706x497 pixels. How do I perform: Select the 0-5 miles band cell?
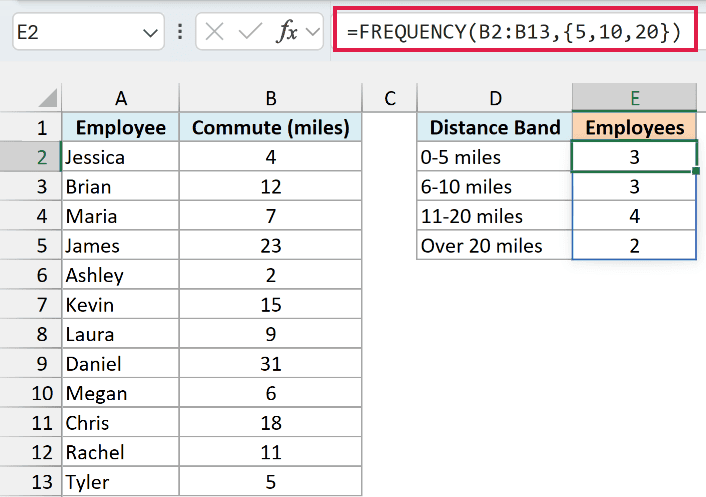pos(495,157)
